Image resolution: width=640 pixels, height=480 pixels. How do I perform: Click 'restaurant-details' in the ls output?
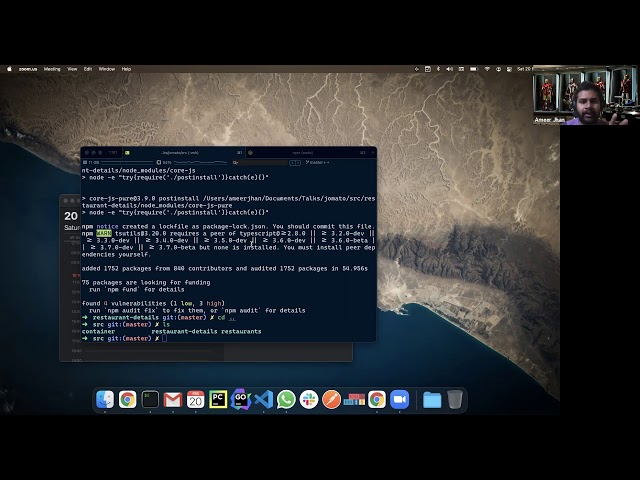click(184, 331)
